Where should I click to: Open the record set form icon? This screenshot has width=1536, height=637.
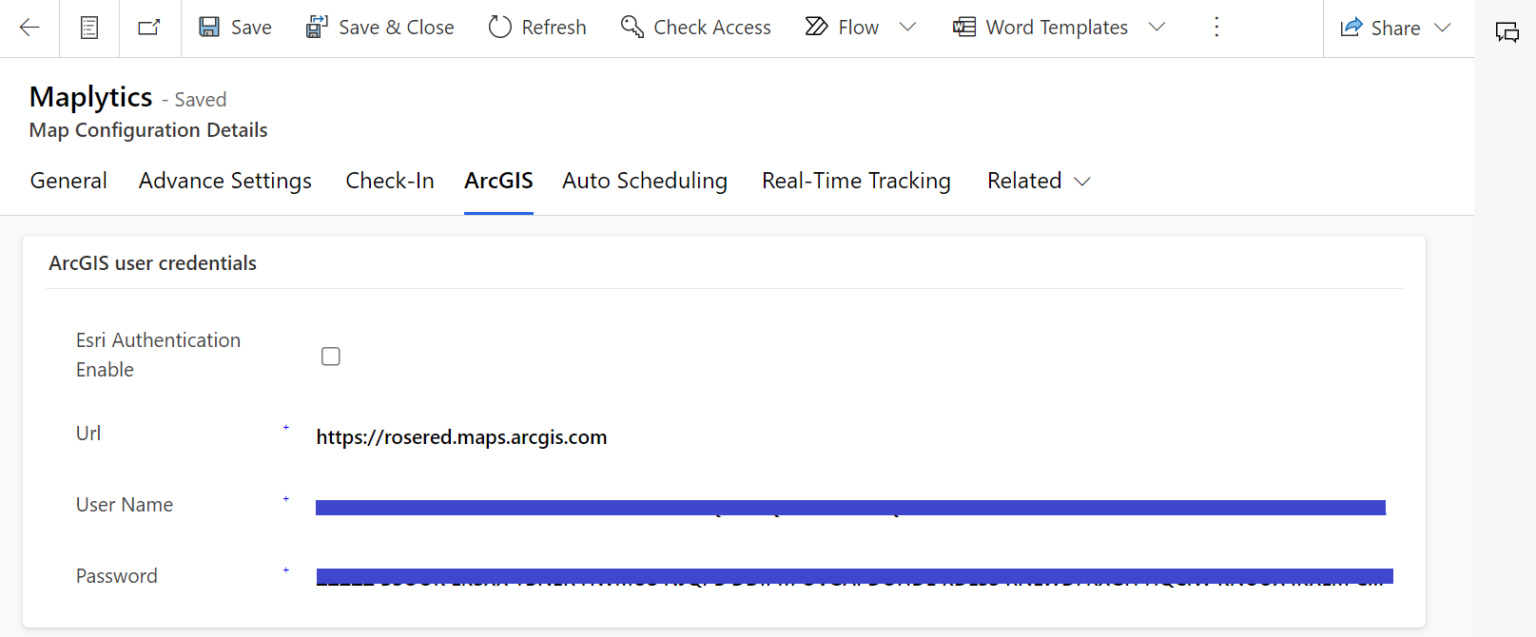click(89, 28)
